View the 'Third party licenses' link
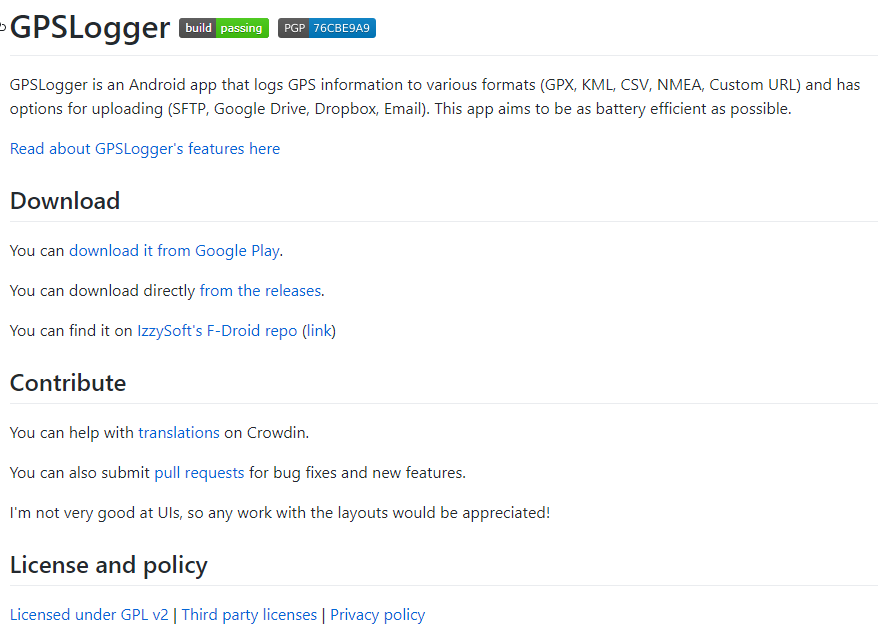 click(x=249, y=615)
